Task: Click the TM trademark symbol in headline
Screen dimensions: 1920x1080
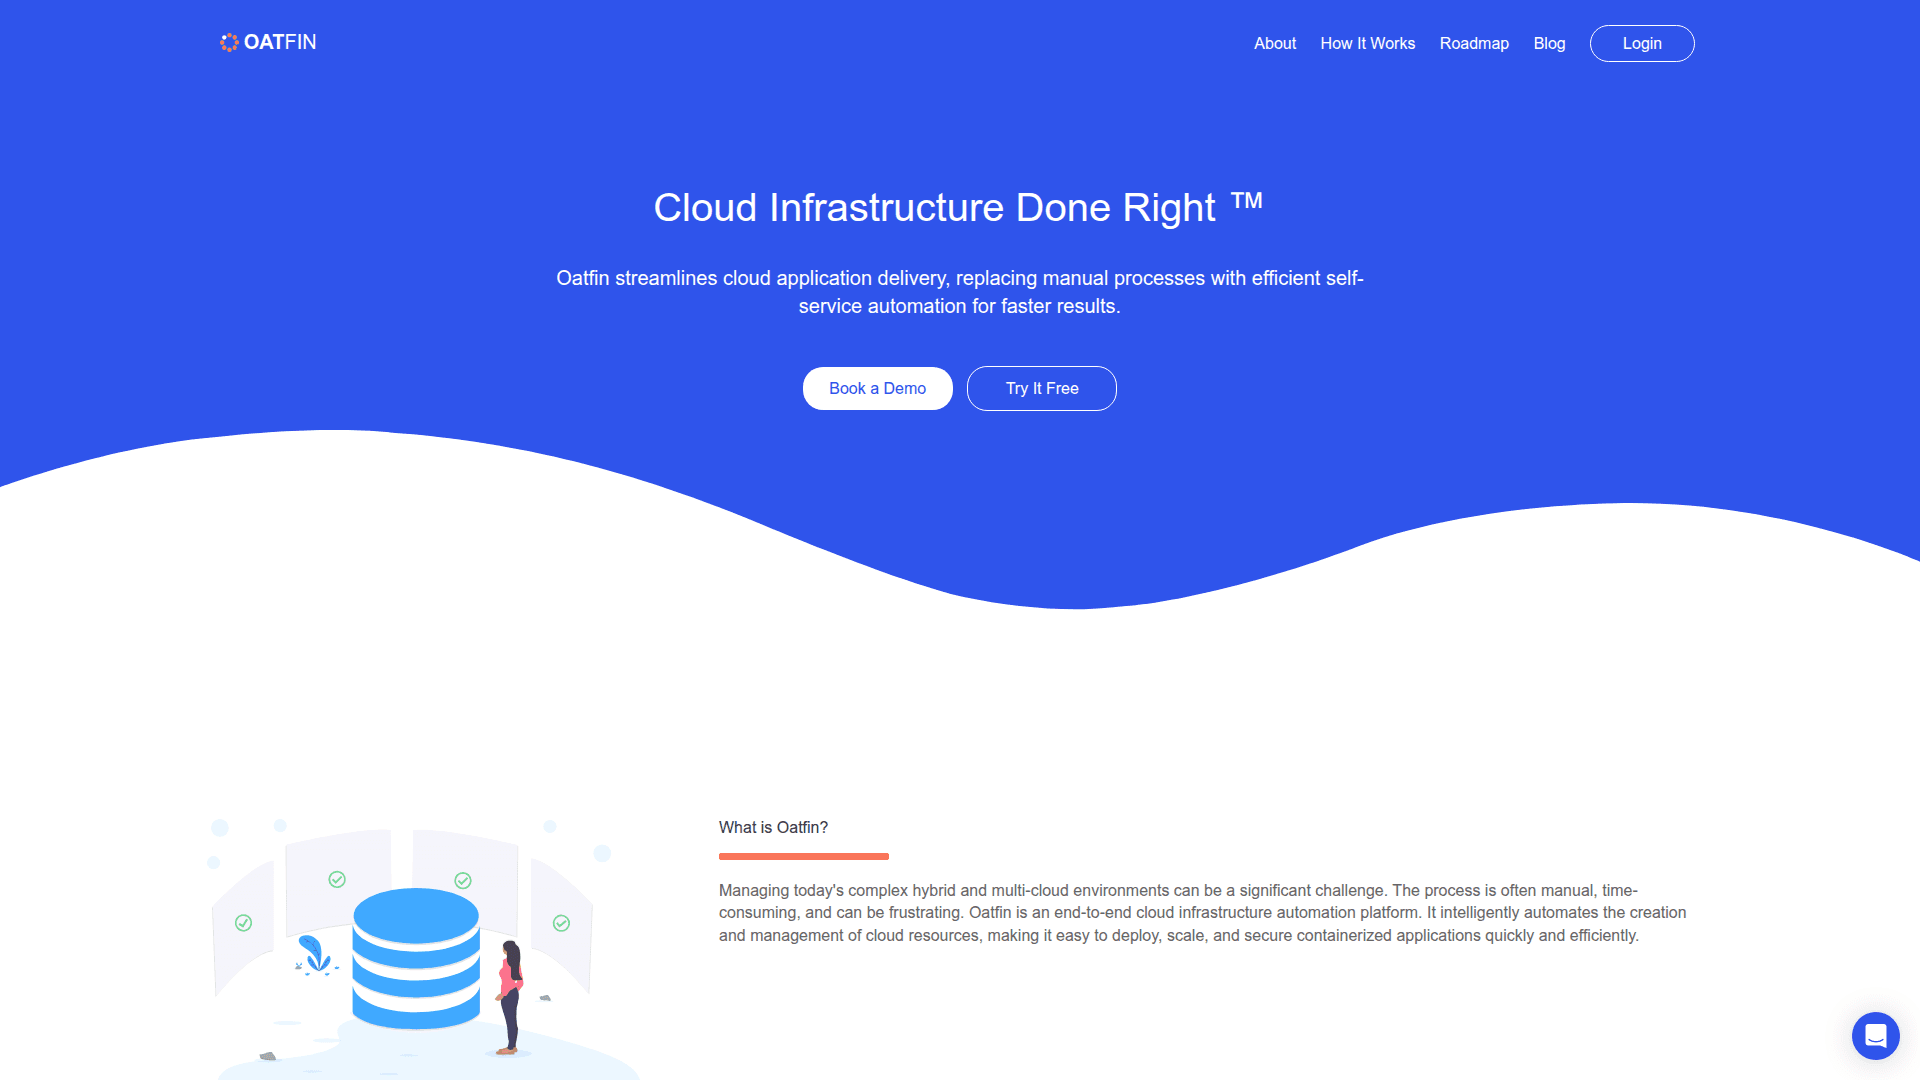Action: 1246,201
